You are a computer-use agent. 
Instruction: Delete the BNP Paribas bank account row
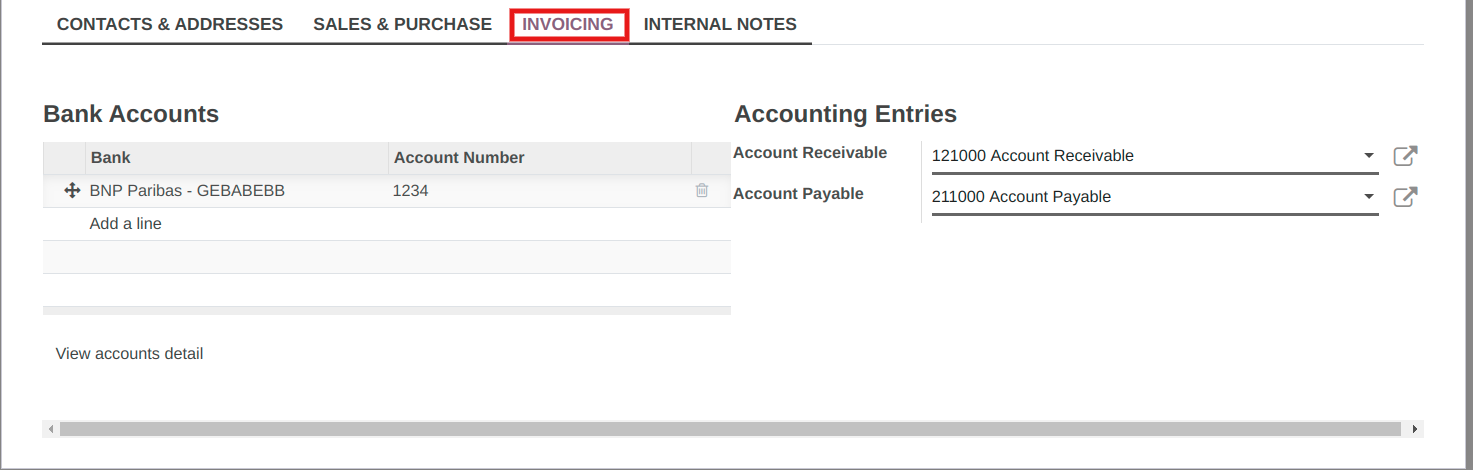coord(702,190)
